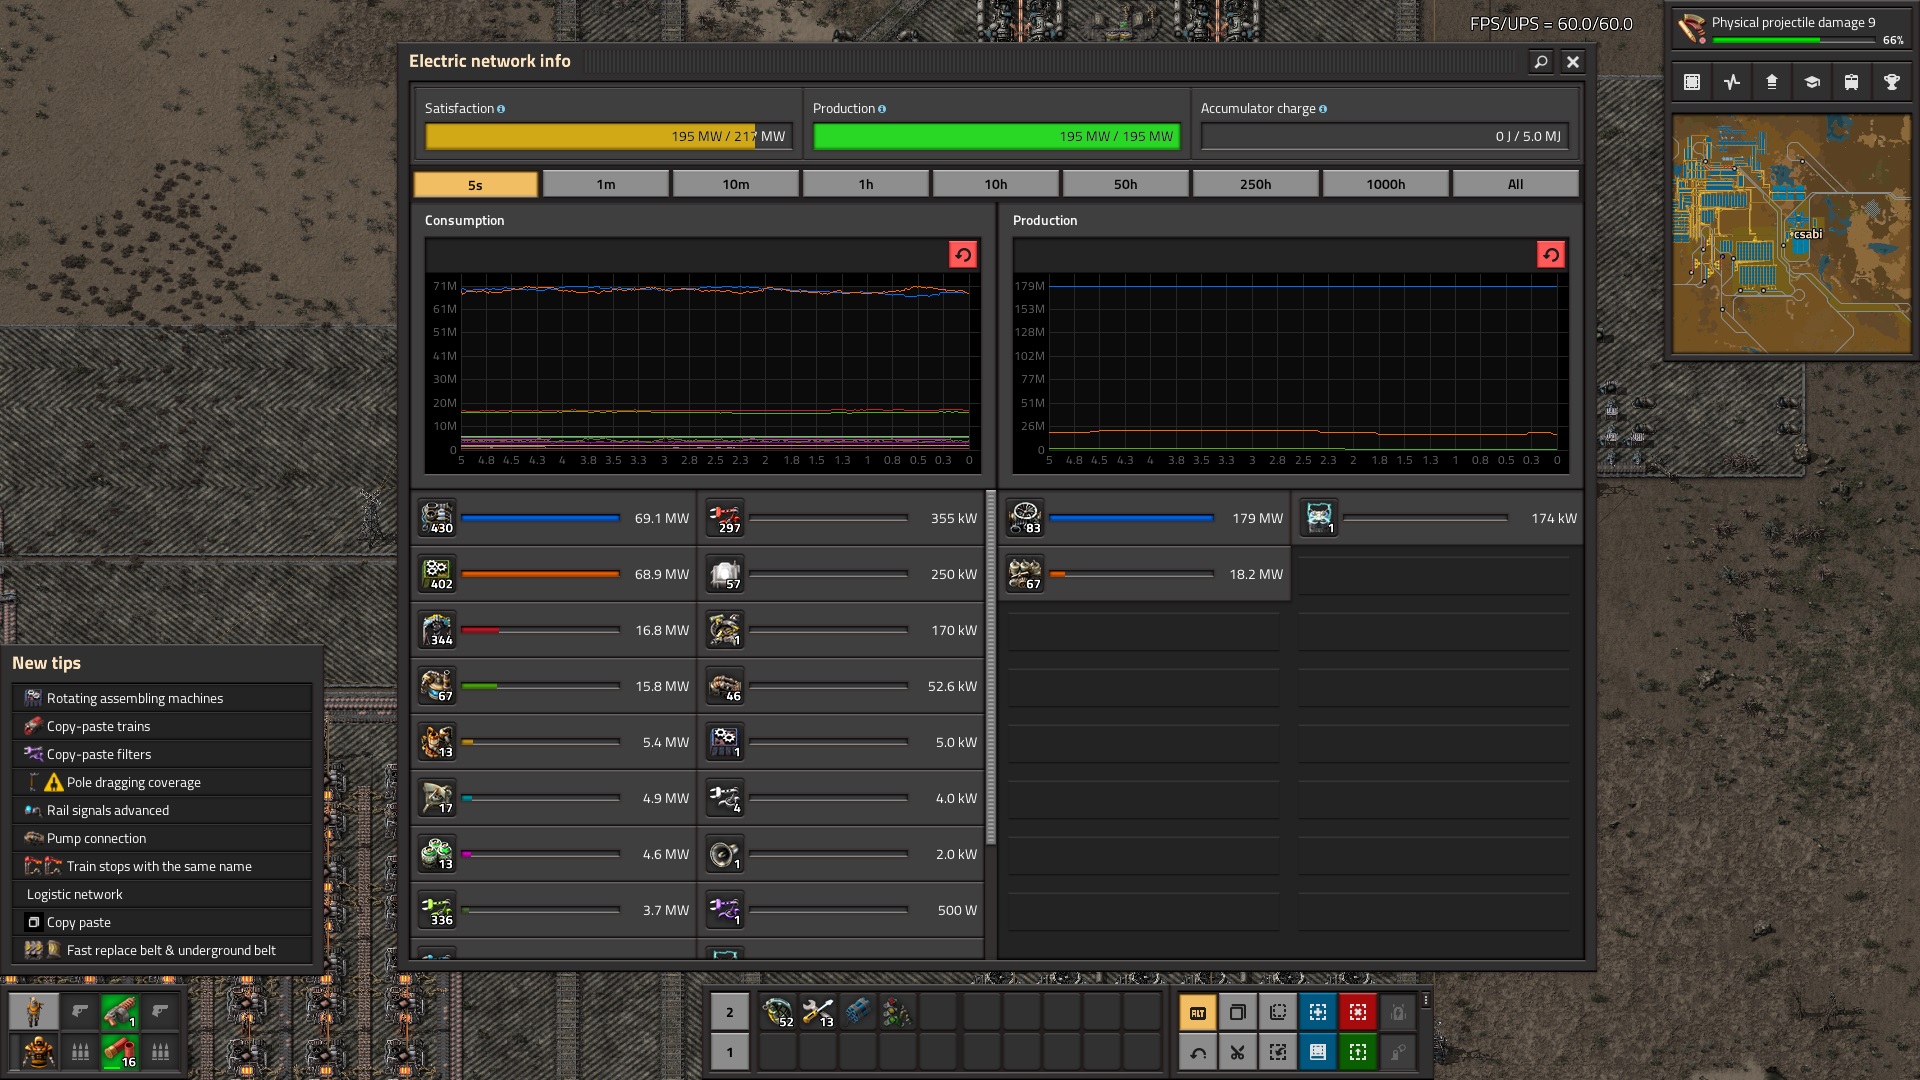Open the blueprint library icon
1920x1080 pixels.
coord(1692,82)
